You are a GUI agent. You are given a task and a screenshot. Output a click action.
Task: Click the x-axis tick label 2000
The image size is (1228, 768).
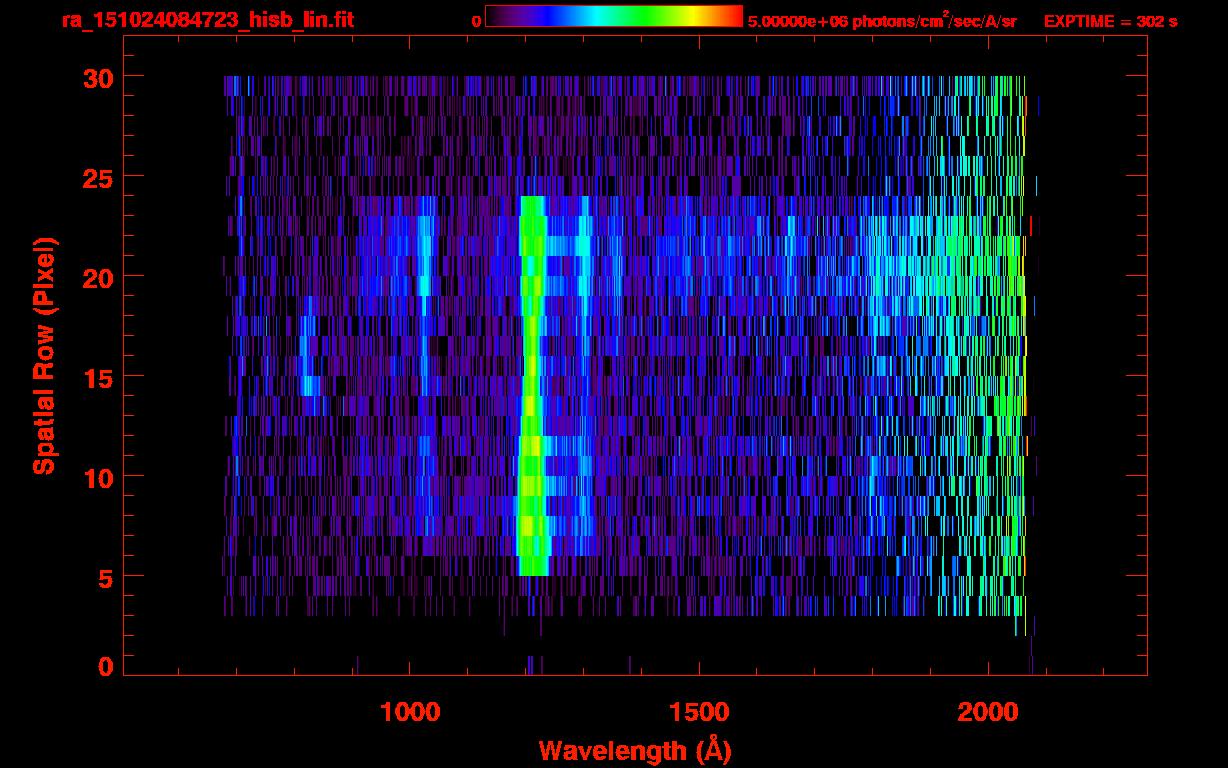pyautogui.click(x=988, y=712)
